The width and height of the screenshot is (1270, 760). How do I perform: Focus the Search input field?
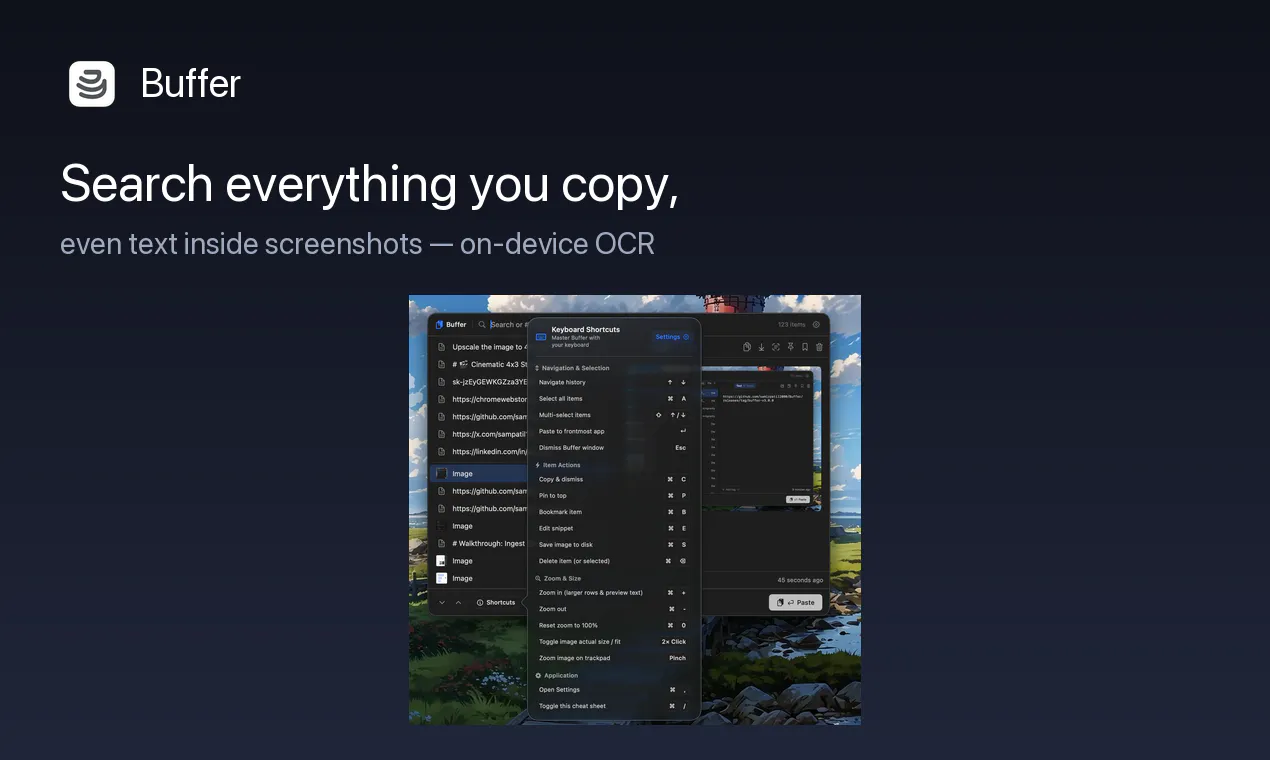coord(509,324)
